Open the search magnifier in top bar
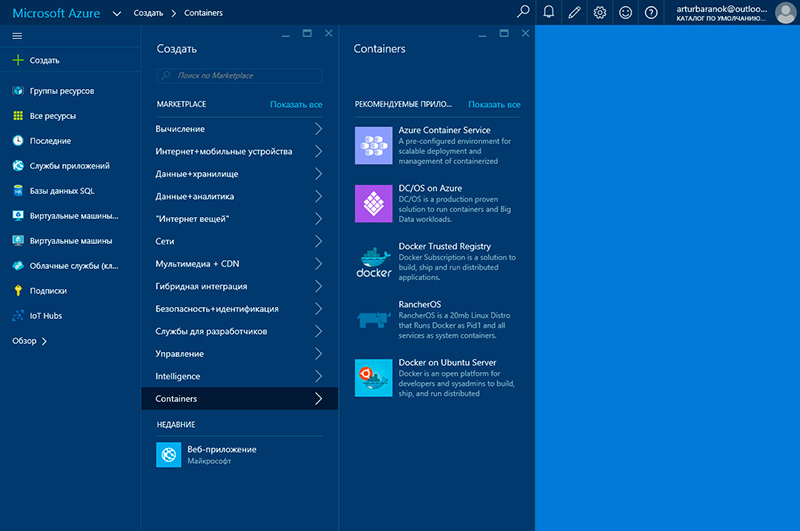This screenshot has height=531, width=800. click(523, 12)
